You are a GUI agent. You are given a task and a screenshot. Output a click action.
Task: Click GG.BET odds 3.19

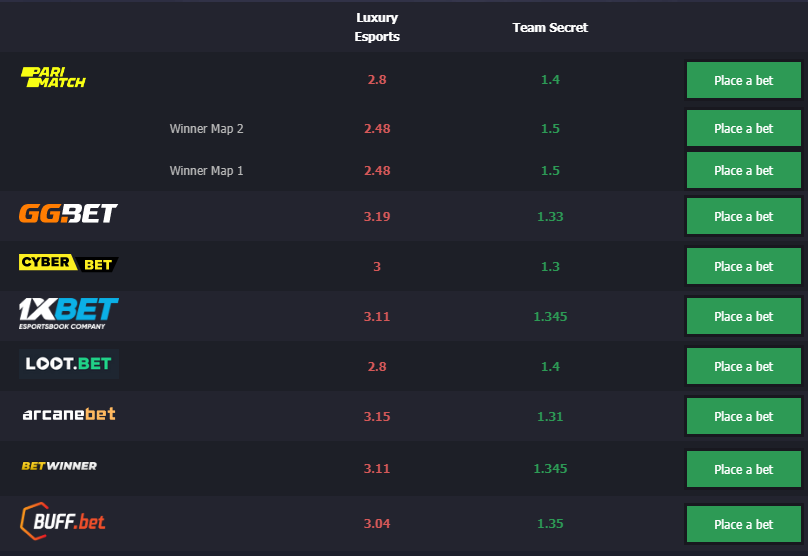coord(377,216)
